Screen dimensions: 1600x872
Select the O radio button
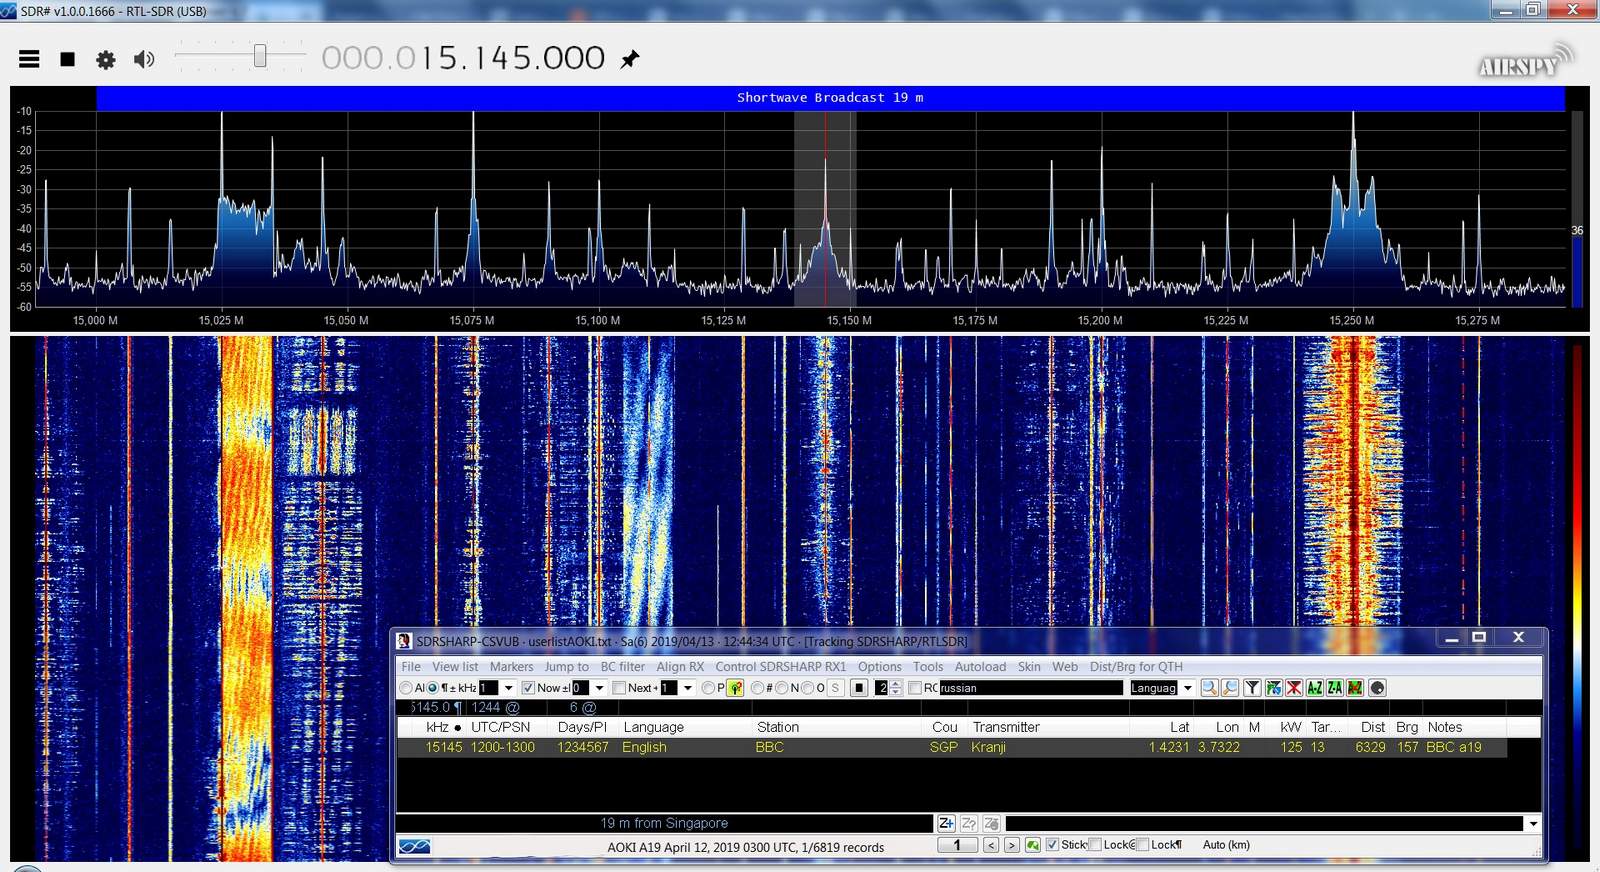tap(808, 688)
